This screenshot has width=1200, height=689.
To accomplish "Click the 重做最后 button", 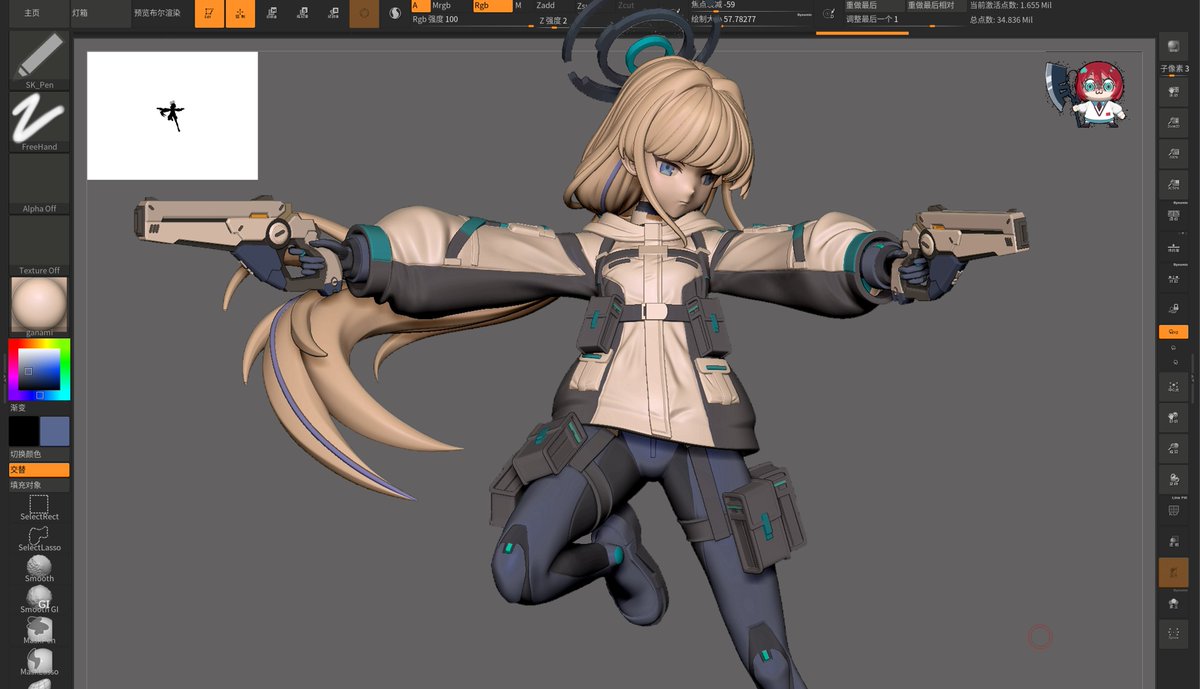I will 874,6.
